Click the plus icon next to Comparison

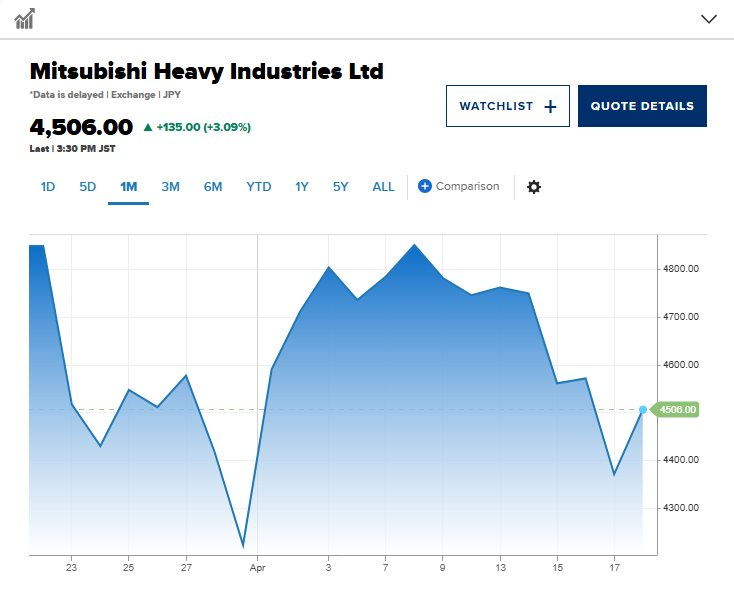tap(424, 186)
